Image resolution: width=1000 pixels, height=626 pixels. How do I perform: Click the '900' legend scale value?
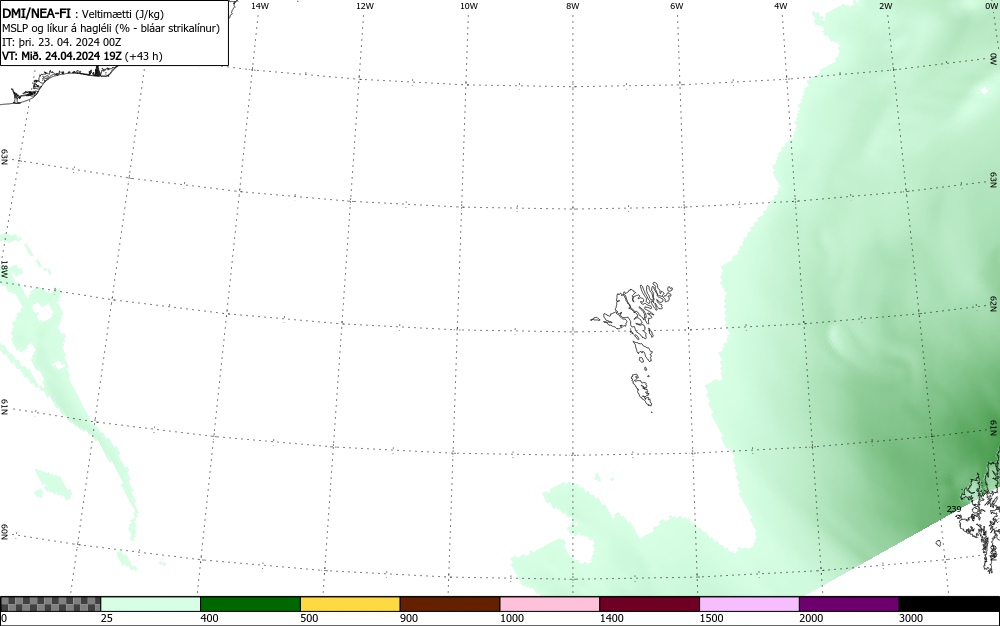[x=409, y=618]
